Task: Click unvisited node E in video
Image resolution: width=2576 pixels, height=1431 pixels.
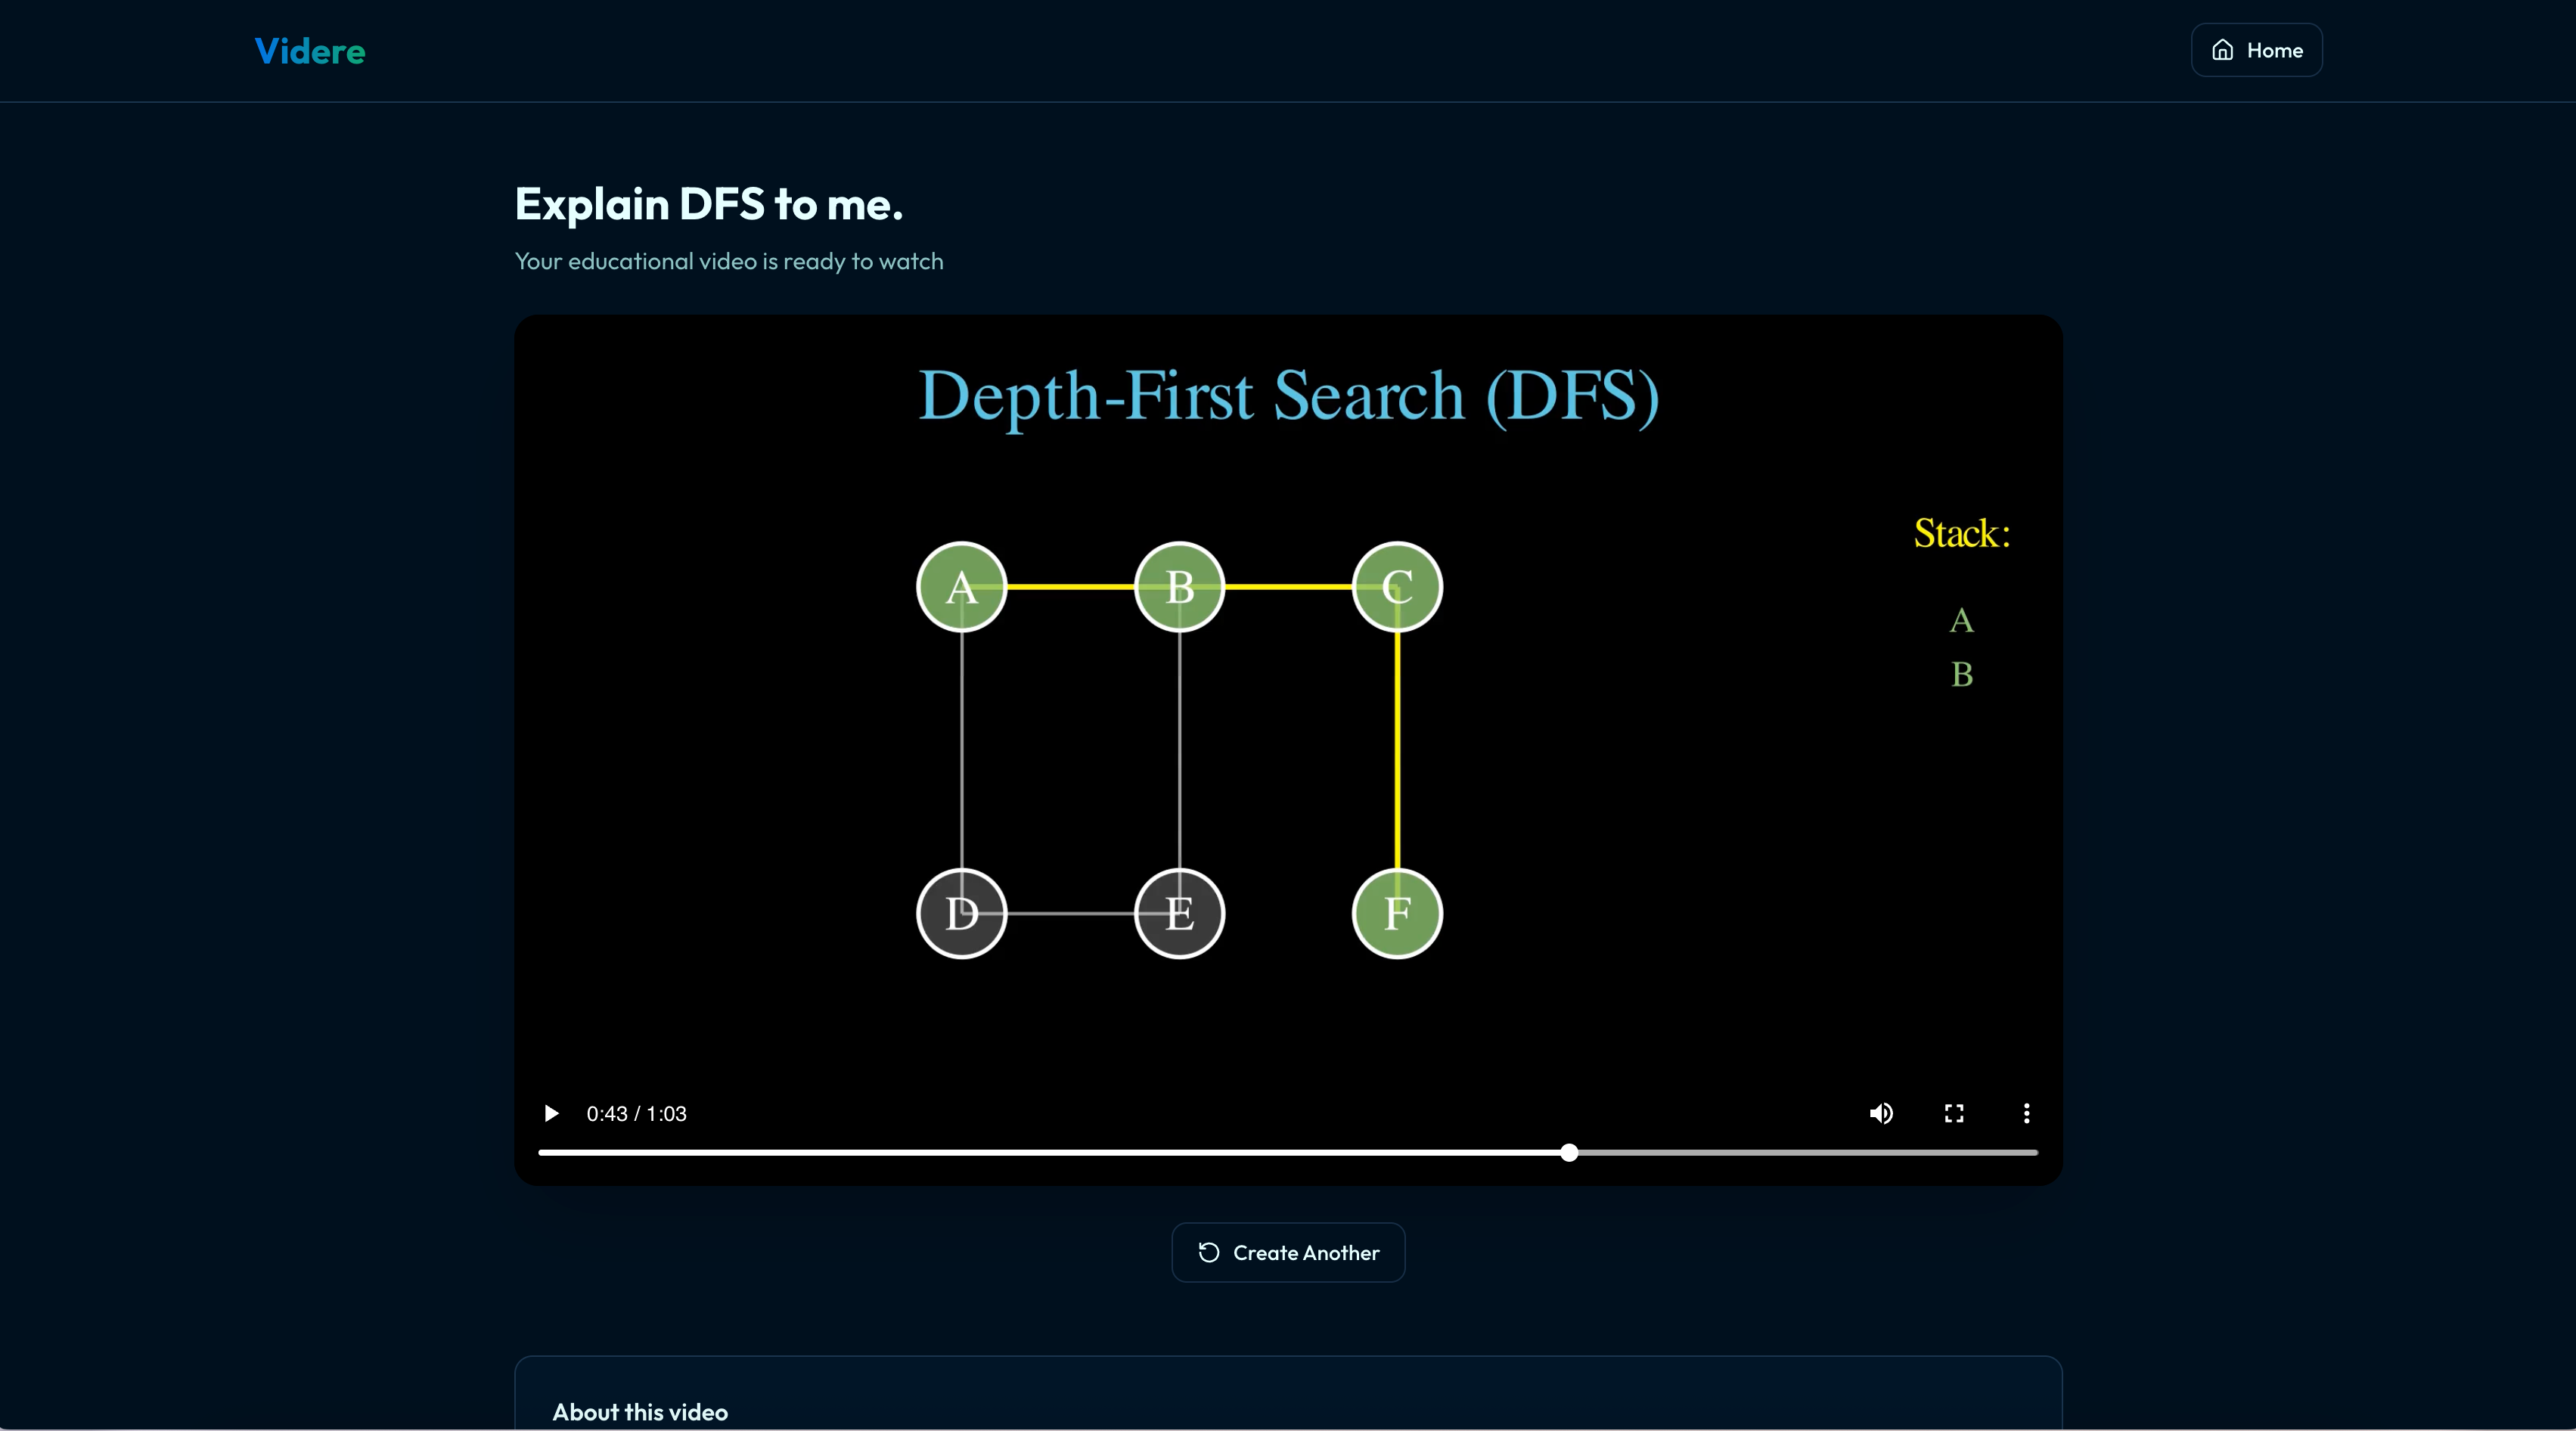Action: 1179,913
